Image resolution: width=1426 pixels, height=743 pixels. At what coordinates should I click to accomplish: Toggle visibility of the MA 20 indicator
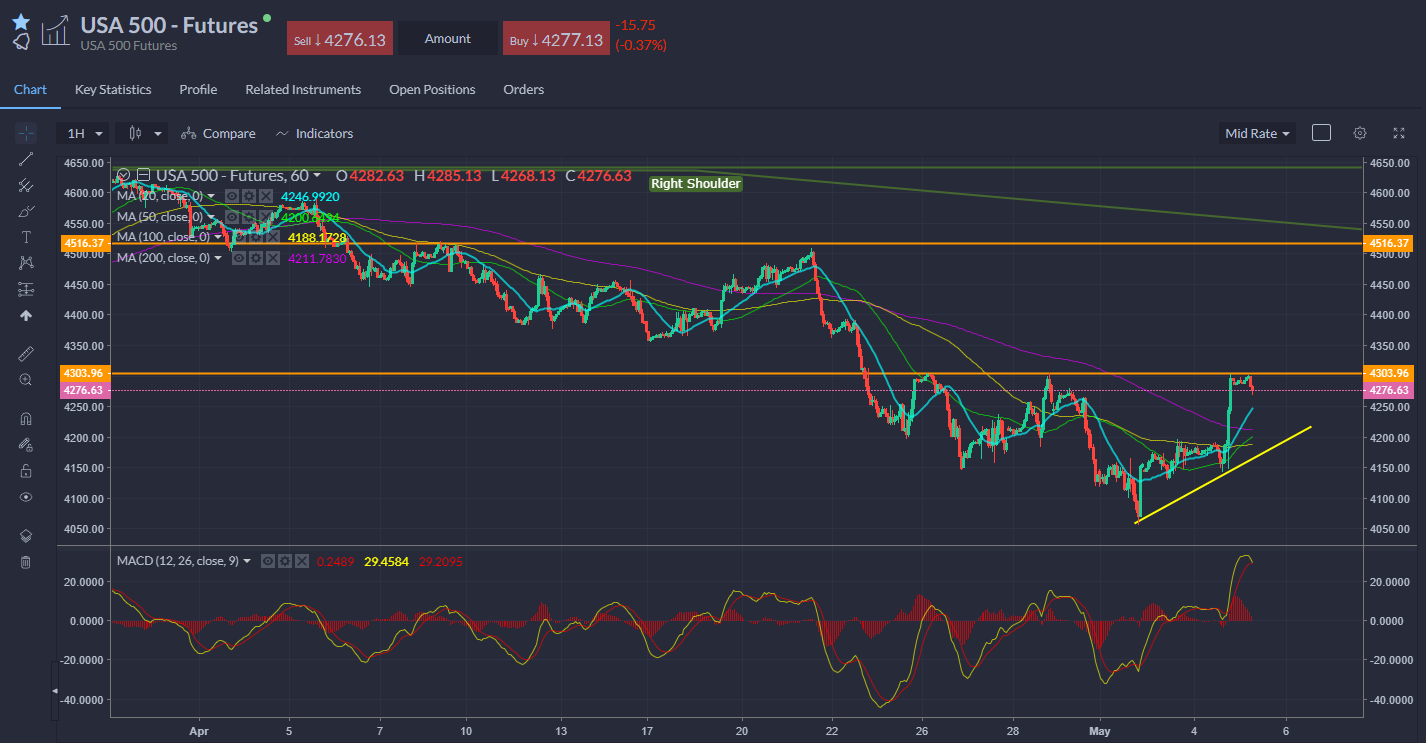[232, 196]
